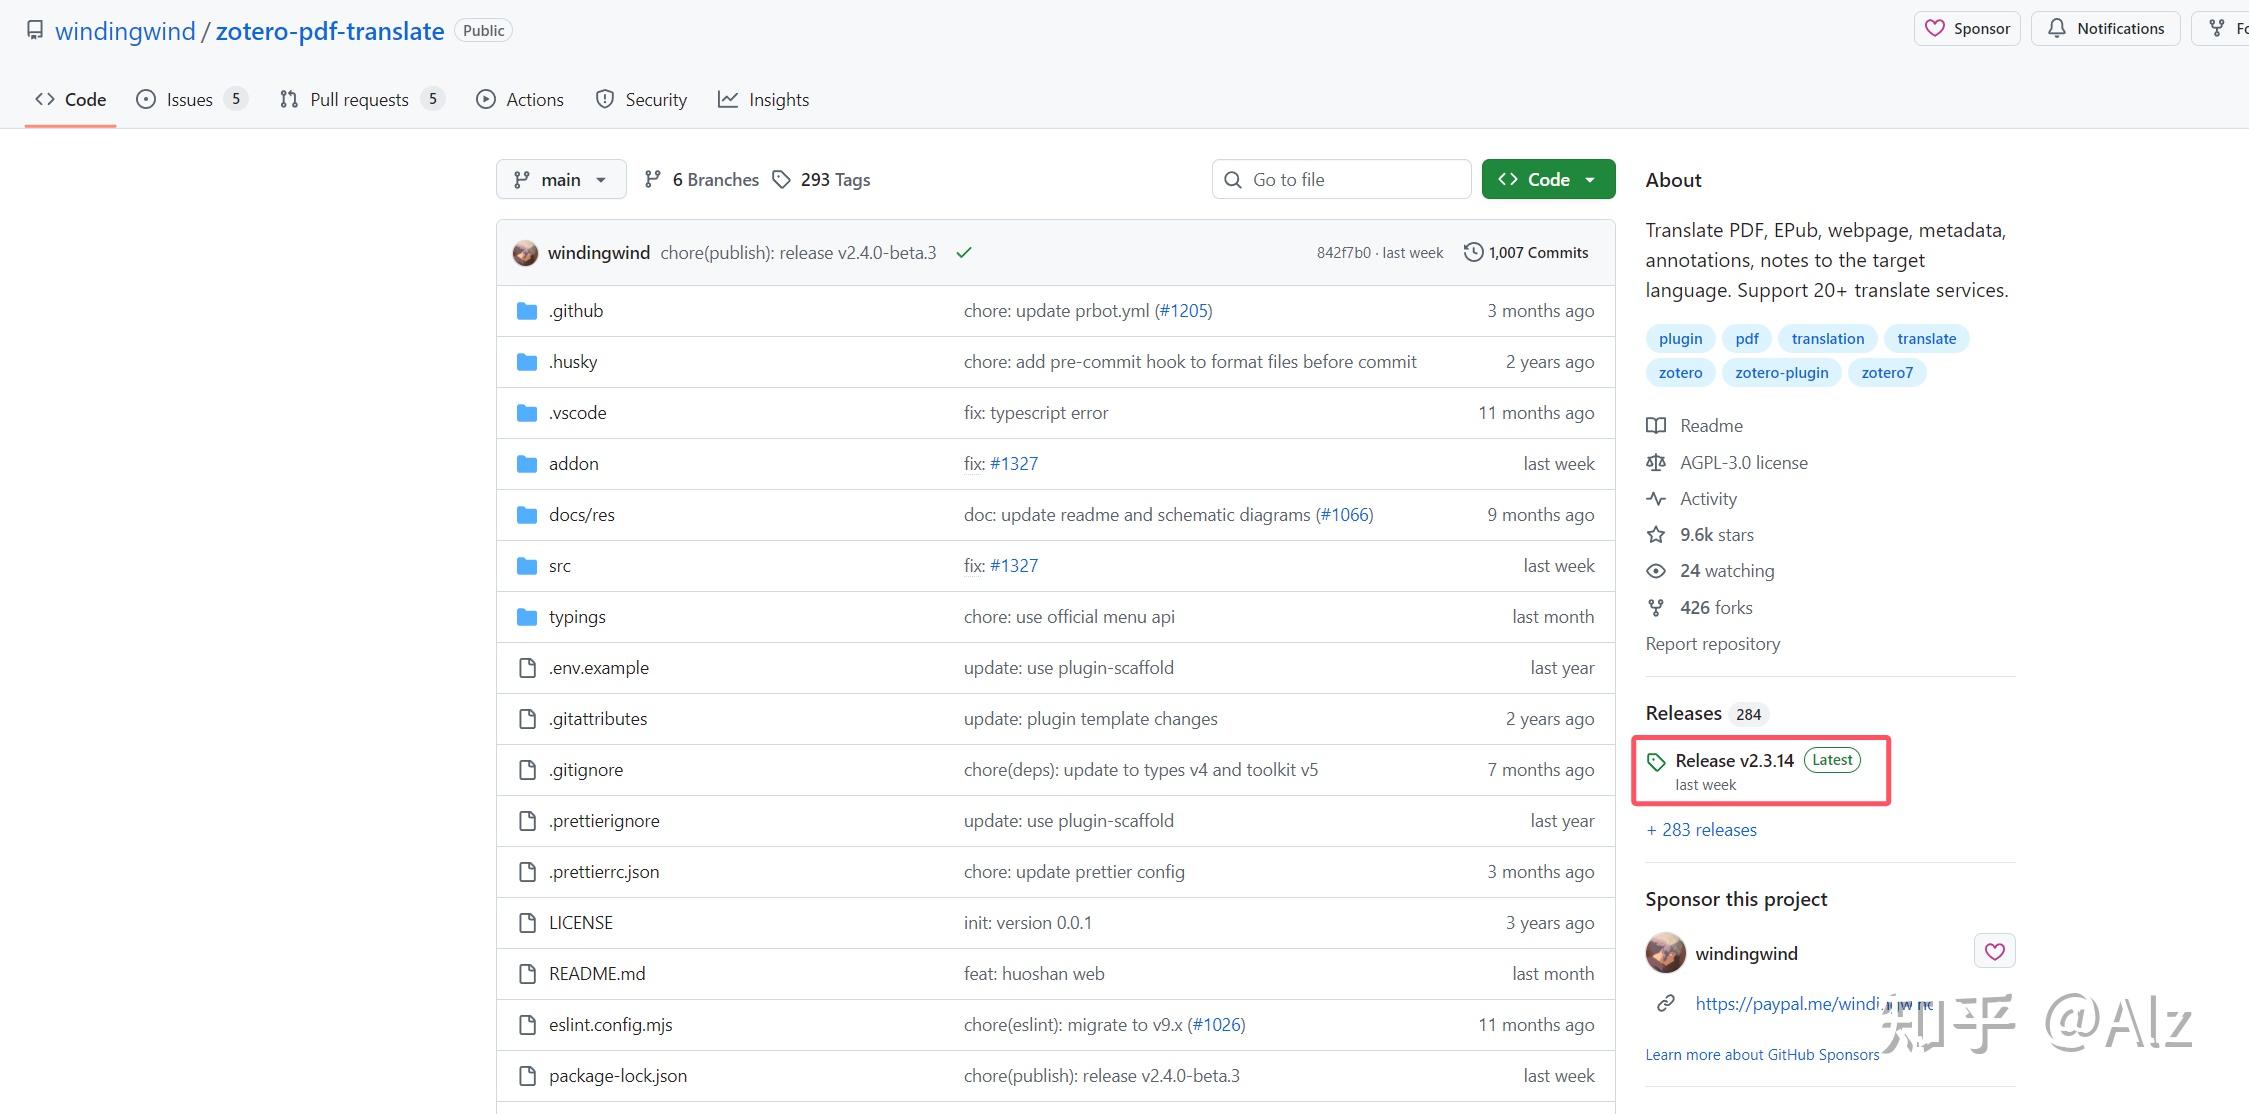The width and height of the screenshot is (2249, 1114).
Task: Click the commit history clock icon
Action: coord(1473,252)
